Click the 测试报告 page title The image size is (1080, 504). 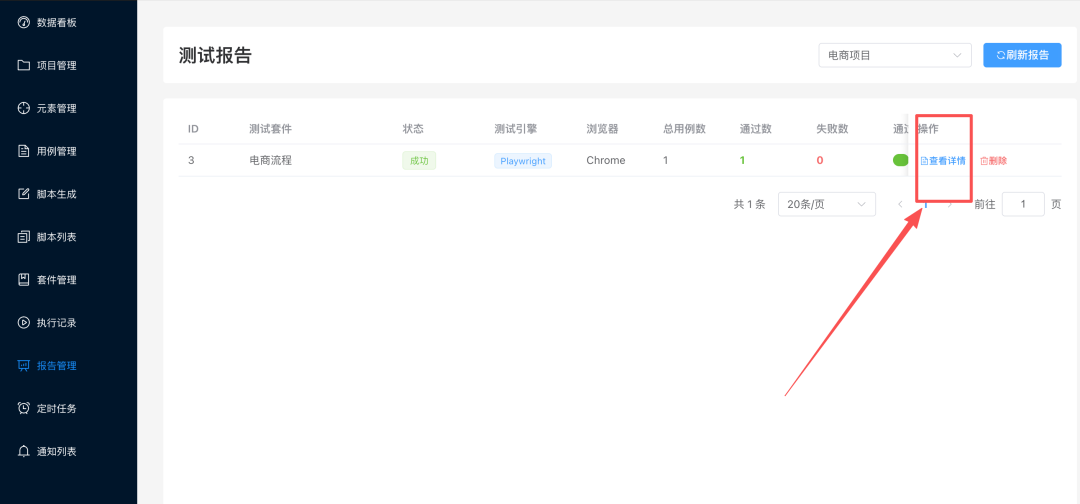[215, 55]
